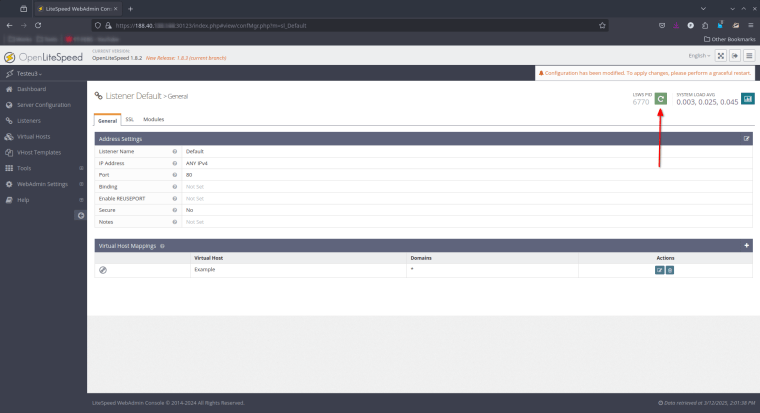Viewport: 760px width, 413px height.
Task: Close the LiteSpeed WebAdmin browser tab
Action: (115, 9)
